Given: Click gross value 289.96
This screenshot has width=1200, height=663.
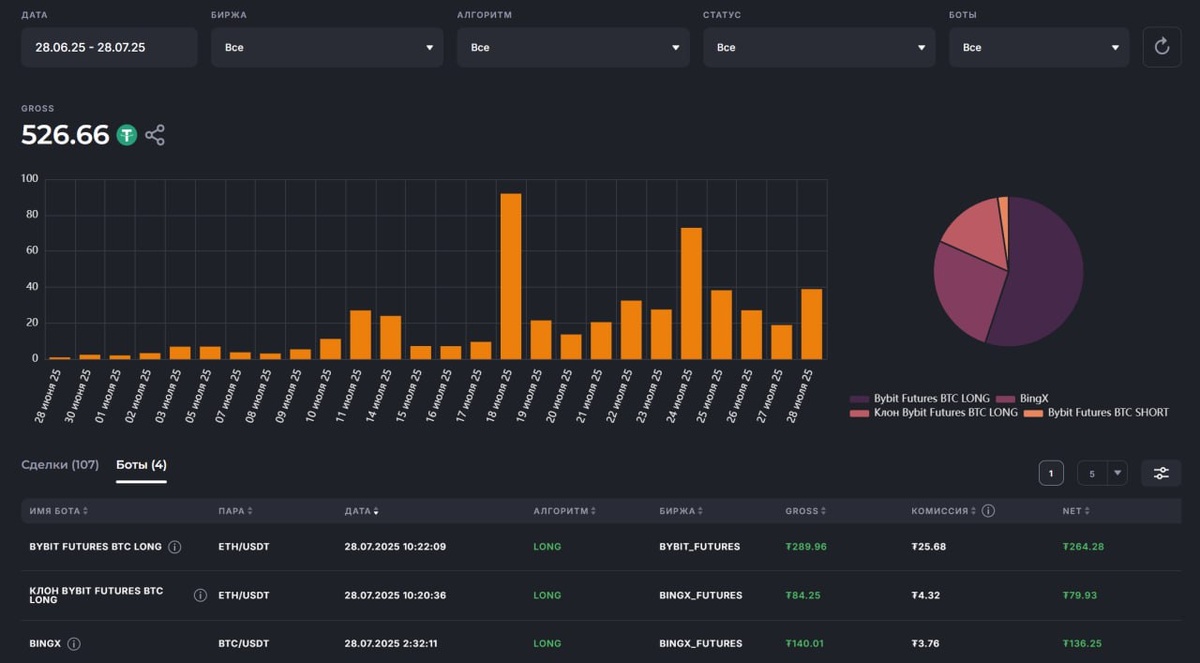Looking at the screenshot, I should point(806,547).
